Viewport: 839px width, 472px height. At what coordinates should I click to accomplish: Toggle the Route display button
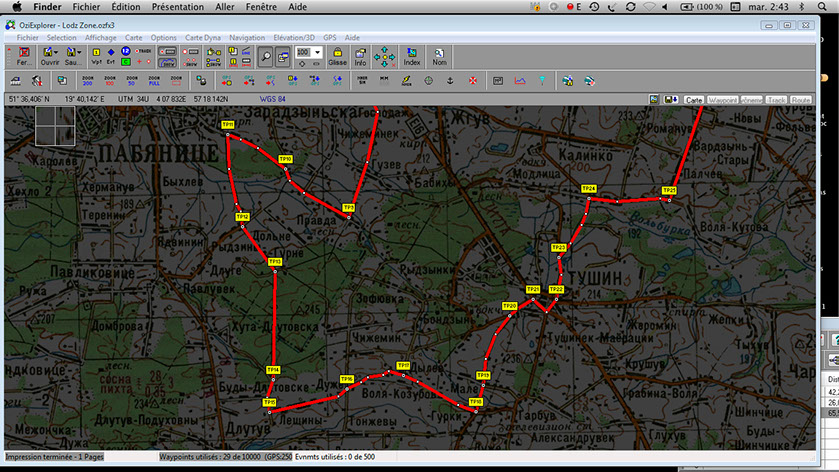[801, 100]
